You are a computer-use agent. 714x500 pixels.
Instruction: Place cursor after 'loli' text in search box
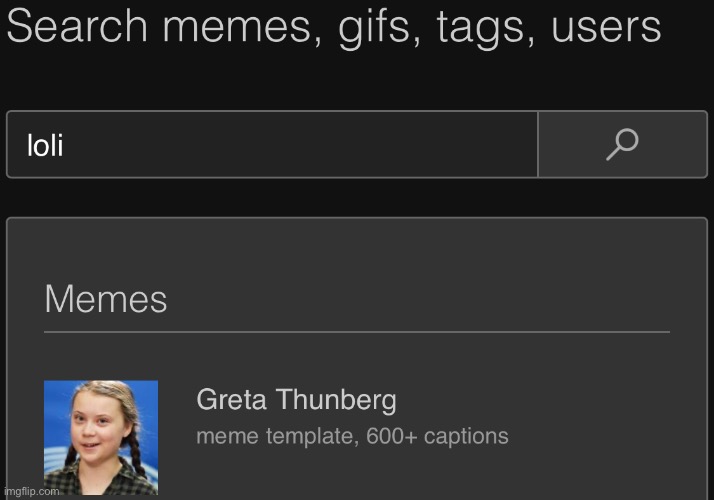point(65,146)
